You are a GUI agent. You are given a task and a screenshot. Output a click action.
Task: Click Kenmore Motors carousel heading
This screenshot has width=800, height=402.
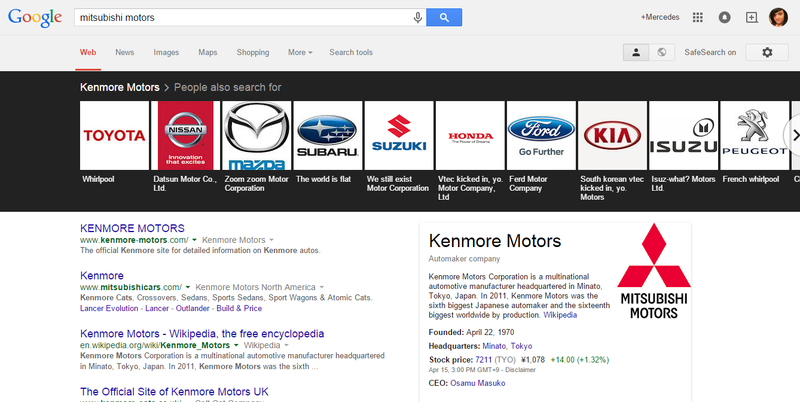119,87
